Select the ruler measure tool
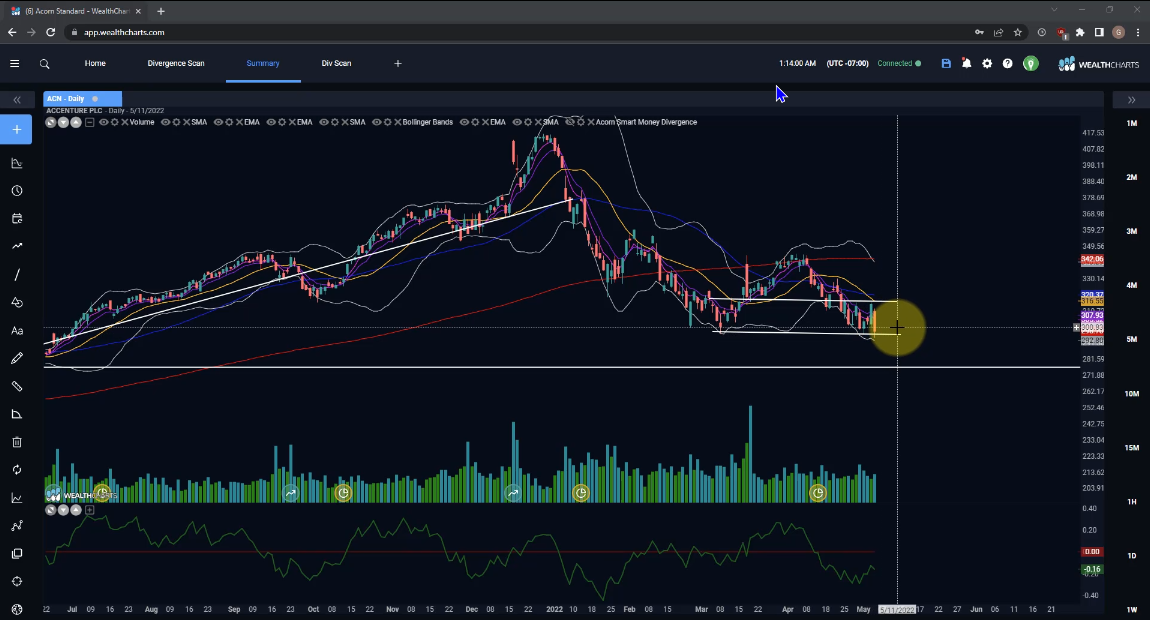Screen dimensions: 1150x620 click(17, 386)
